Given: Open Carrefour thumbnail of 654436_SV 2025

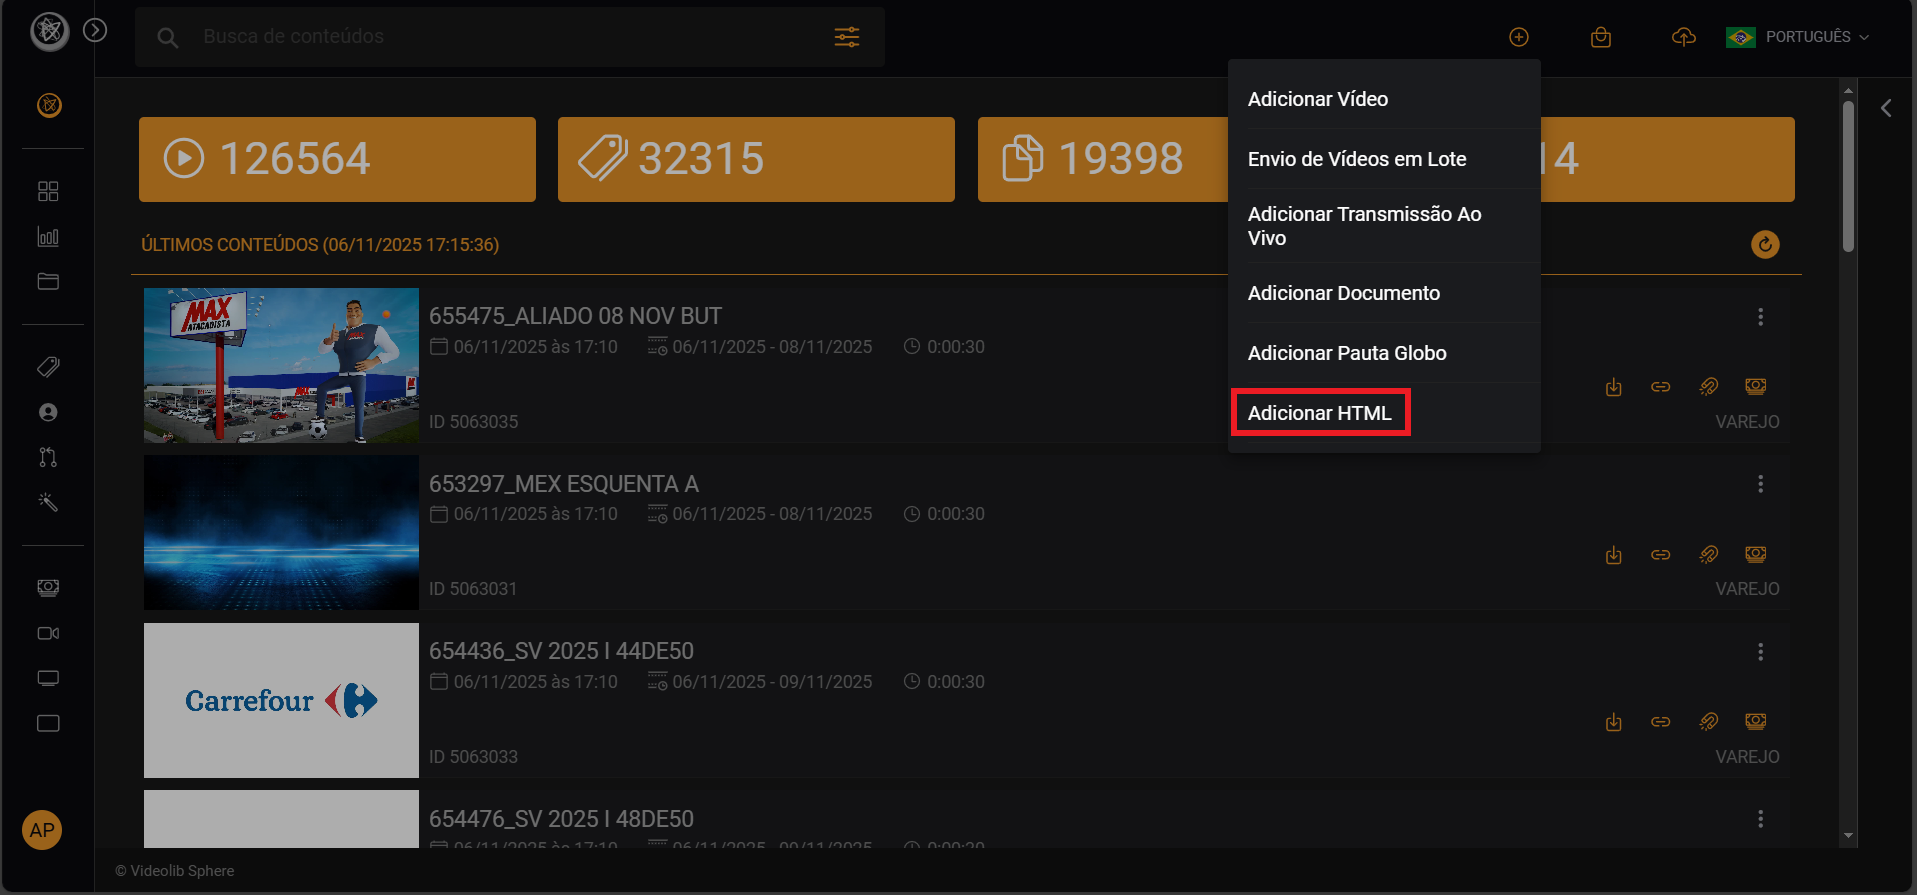Looking at the screenshot, I should tap(281, 700).
